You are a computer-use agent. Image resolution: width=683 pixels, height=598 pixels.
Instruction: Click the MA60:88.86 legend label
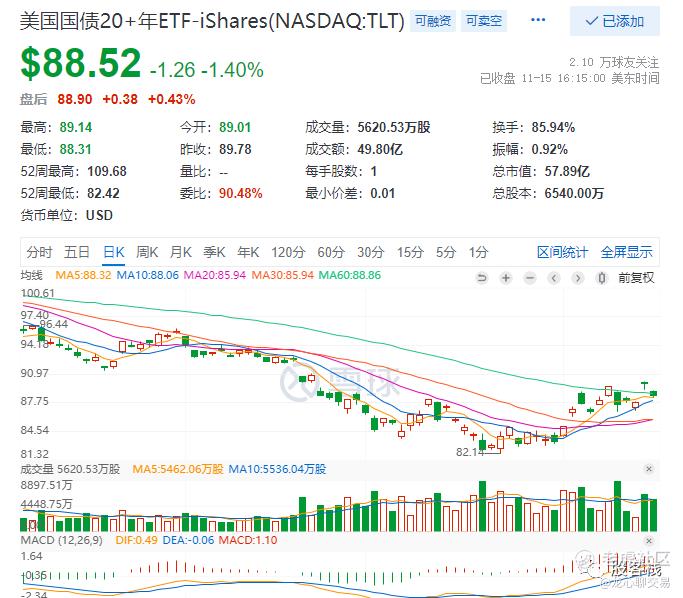(350, 275)
